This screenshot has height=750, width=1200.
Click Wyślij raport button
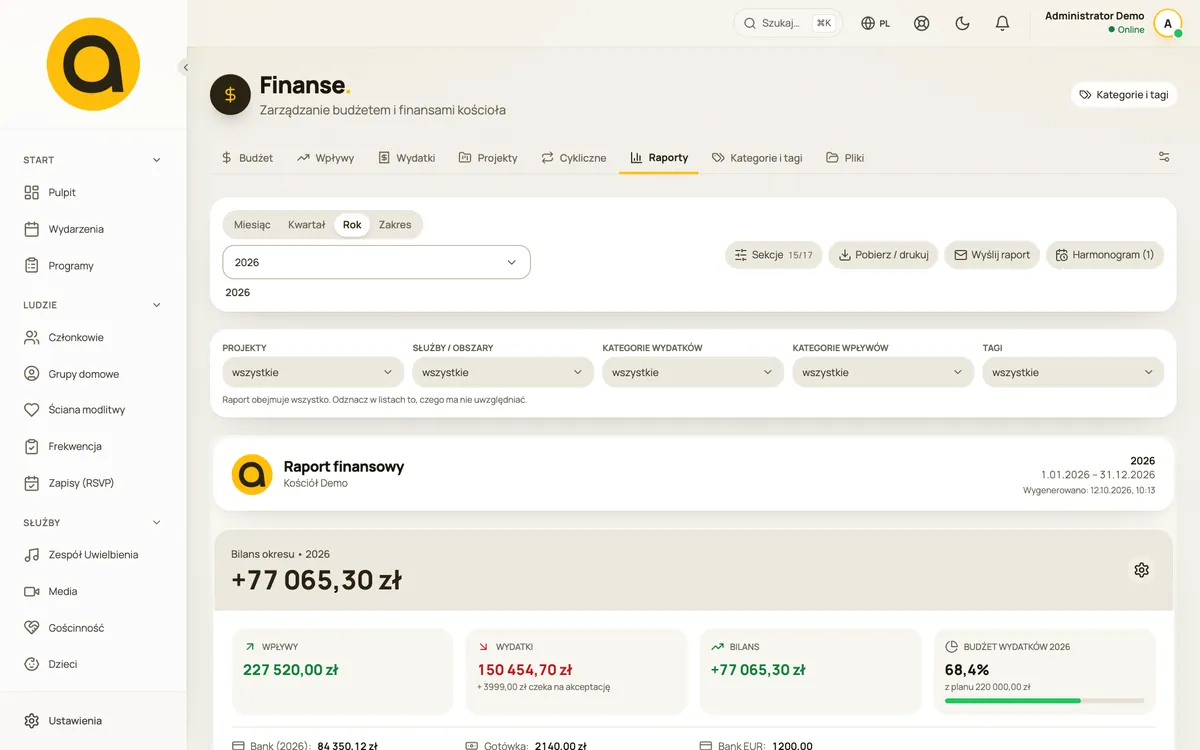pos(992,255)
